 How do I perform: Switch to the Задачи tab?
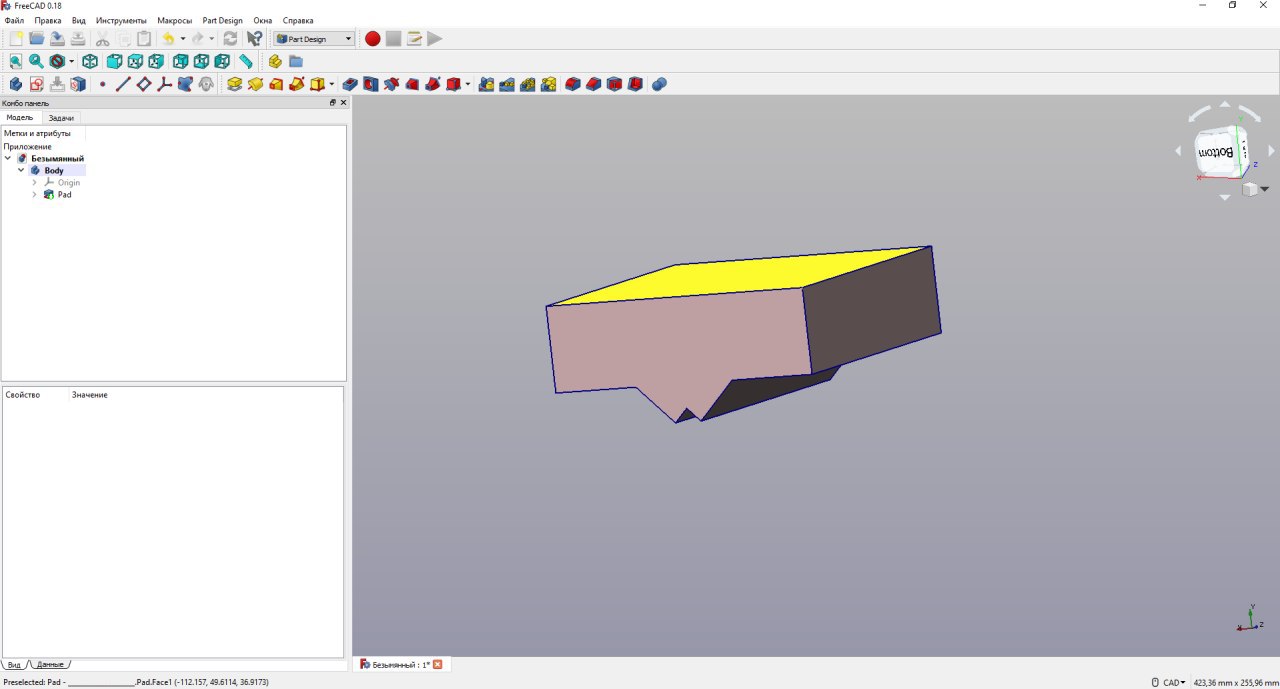61,118
